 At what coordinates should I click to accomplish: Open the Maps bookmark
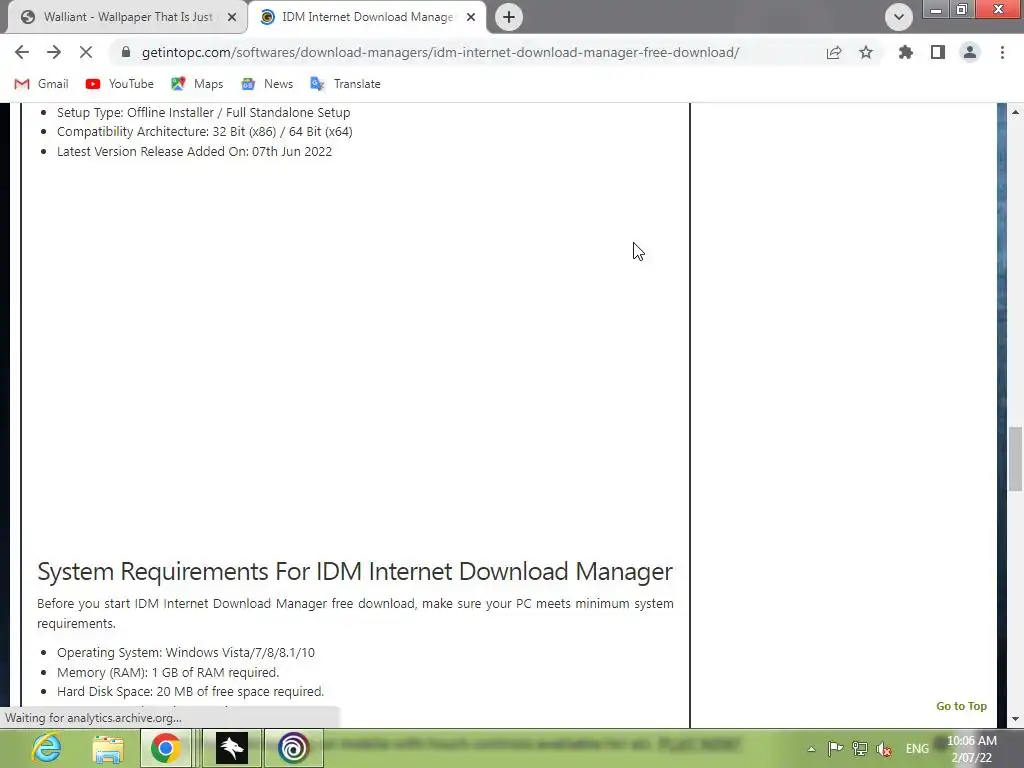click(x=197, y=84)
